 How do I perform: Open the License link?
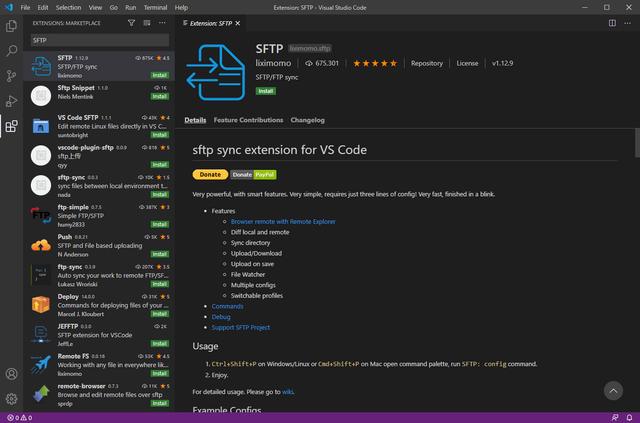tap(467, 63)
